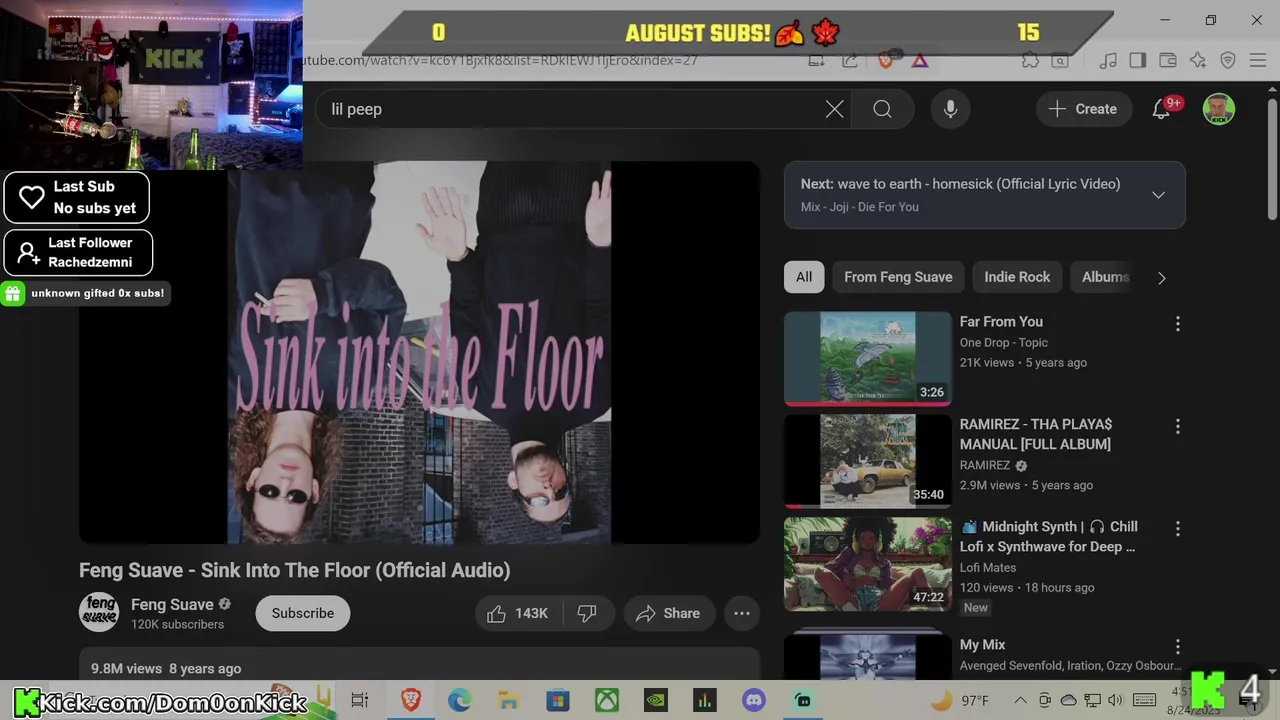Show hidden system tray icons chevron
The height and width of the screenshot is (720, 1280).
(x=1020, y=700)
